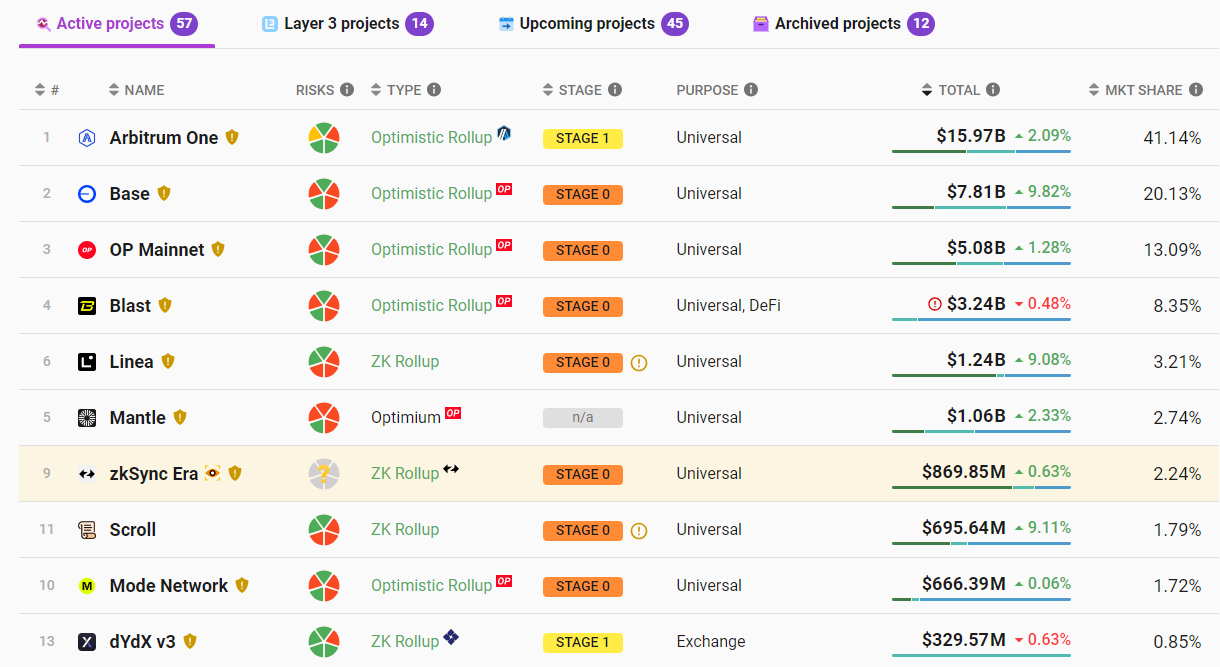Click the Exchange purpose cell
Image resolution: width=1220 pixels, height=667 pixels.
click(711, 642)
